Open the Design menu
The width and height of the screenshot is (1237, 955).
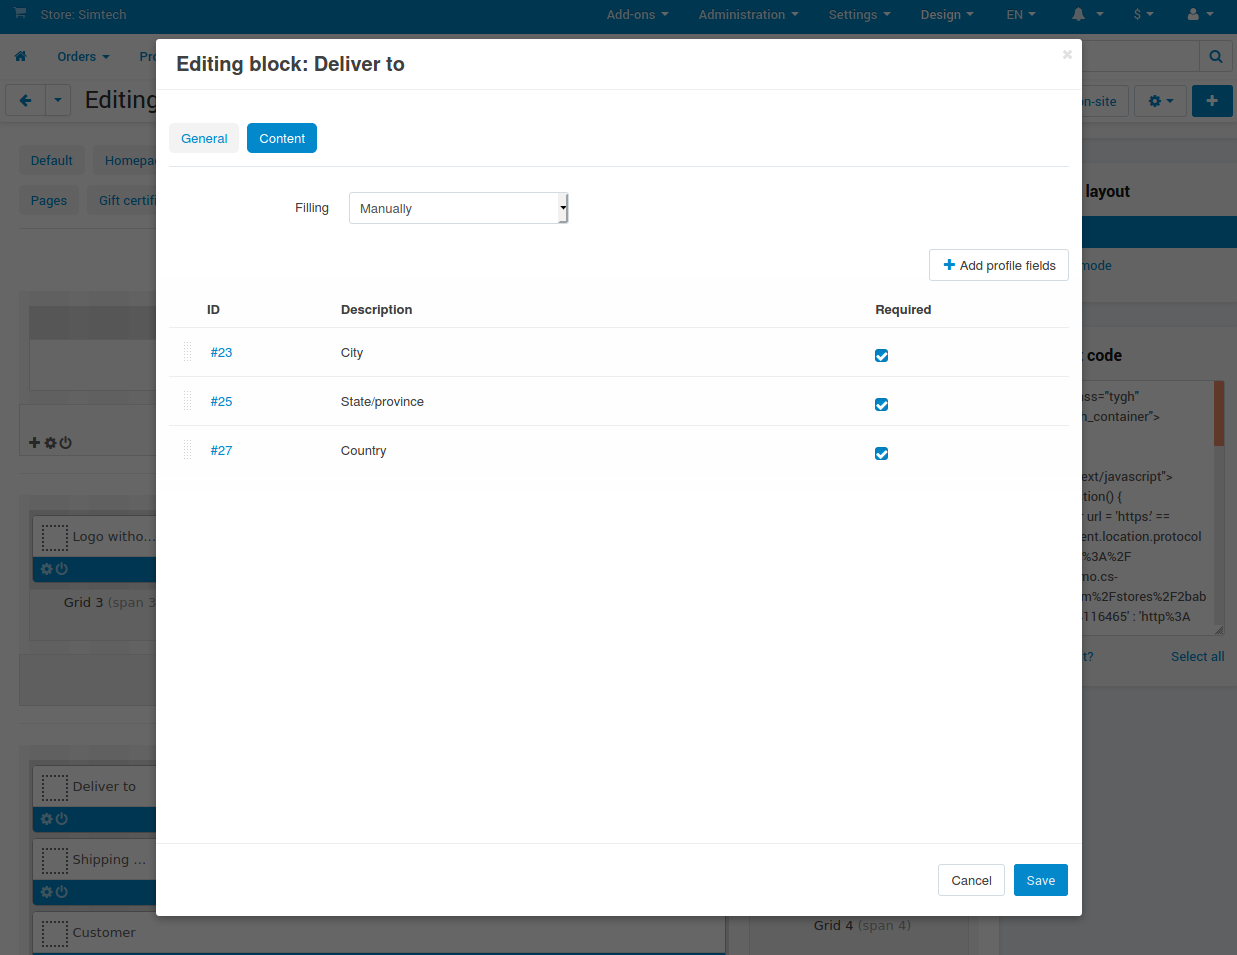tap(947, 15)
